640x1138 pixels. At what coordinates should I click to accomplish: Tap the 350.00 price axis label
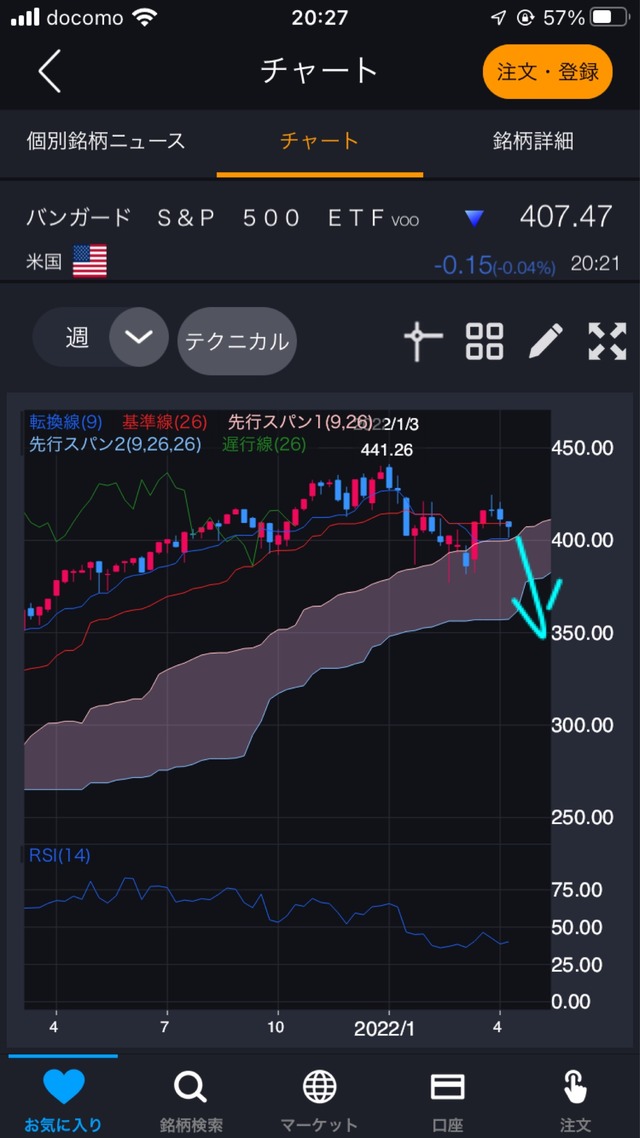[583, 633]
